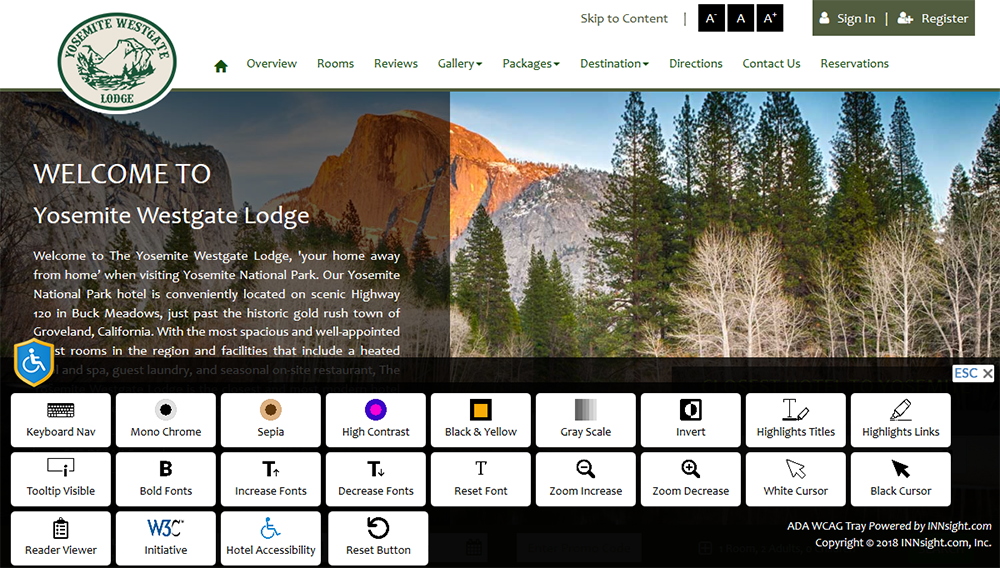Click the INNsight.com powered-by text
Image resolution: width=1000 pixels, height=568 pixels.
959,526
